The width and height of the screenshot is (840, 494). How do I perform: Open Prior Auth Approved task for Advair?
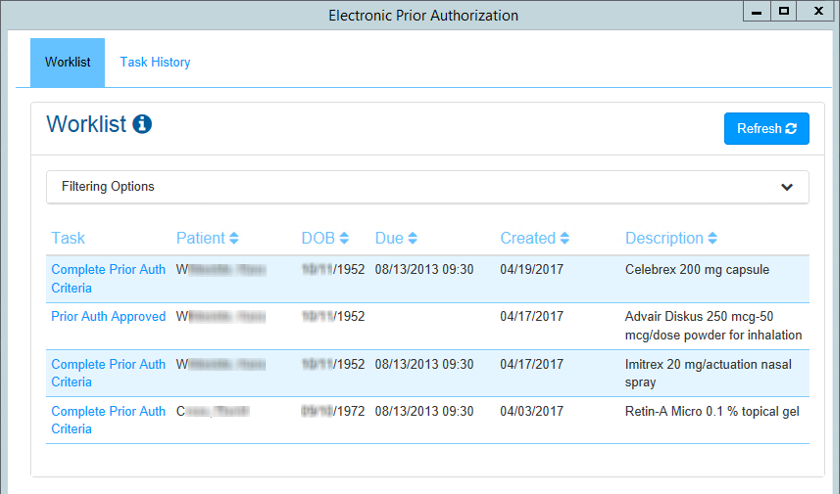tap(108, 317)
